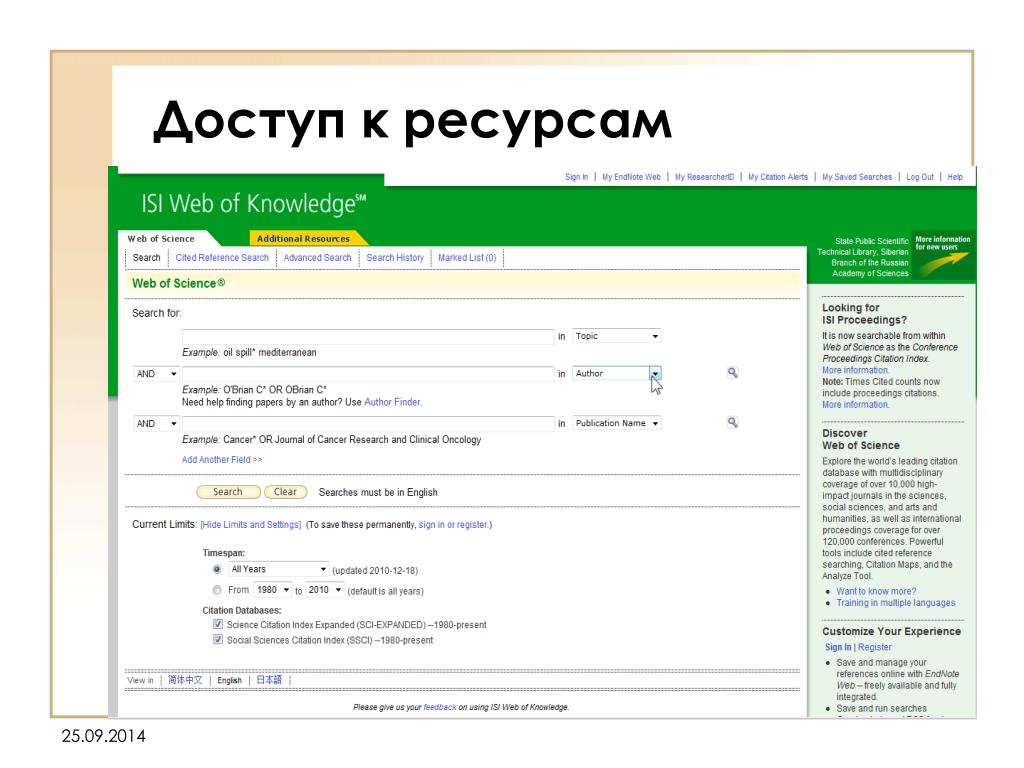The height and width of the screenshot is (768, 1024).
Task: Open the Author Finder link
Action: coord(392,402)
